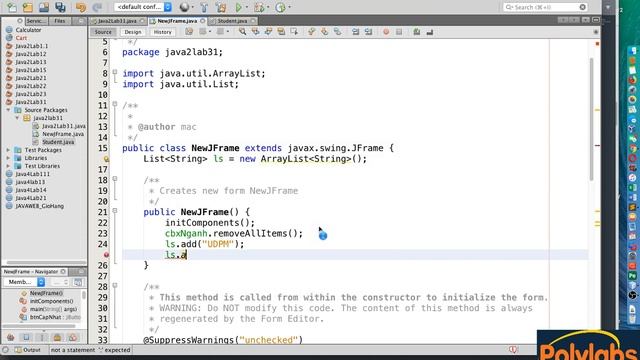The height and width of the screenshot is (360, 640).
Task: Collapse the code fold at line 21
Action: tap(115, 211)
